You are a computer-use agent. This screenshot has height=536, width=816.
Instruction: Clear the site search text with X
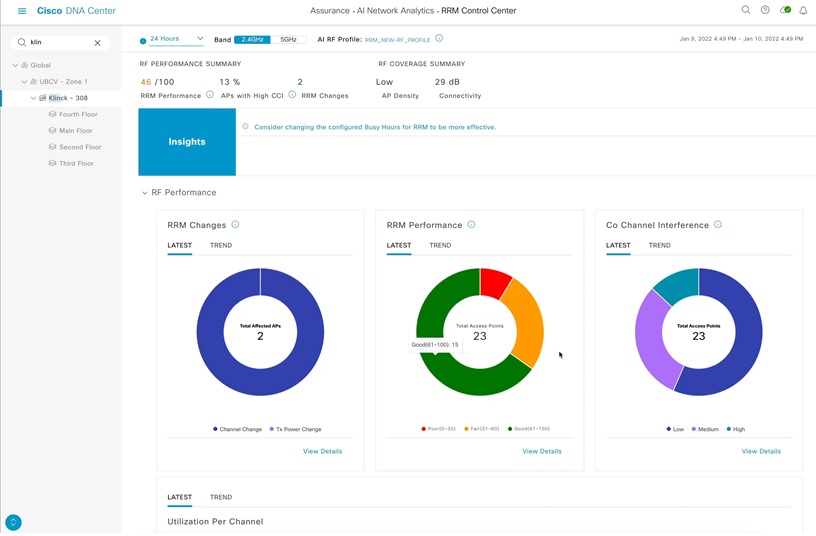[x=97, y=43]
